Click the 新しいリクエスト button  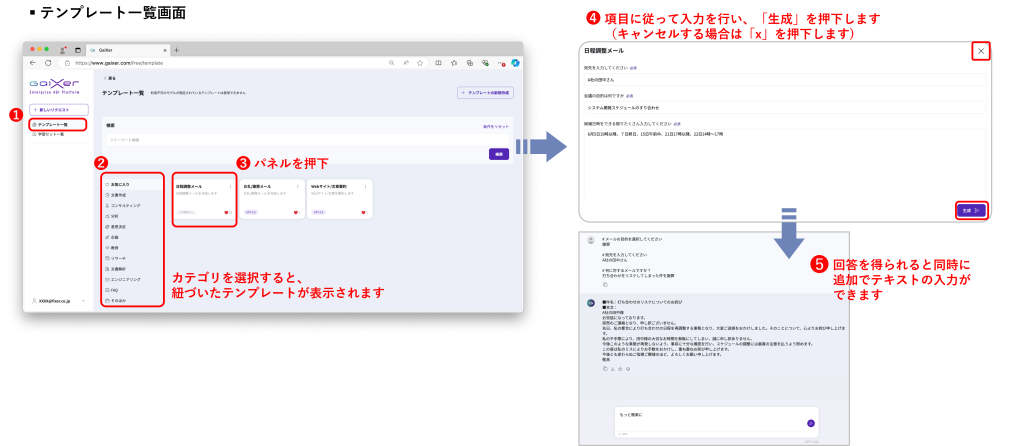[x=59, y=108]
